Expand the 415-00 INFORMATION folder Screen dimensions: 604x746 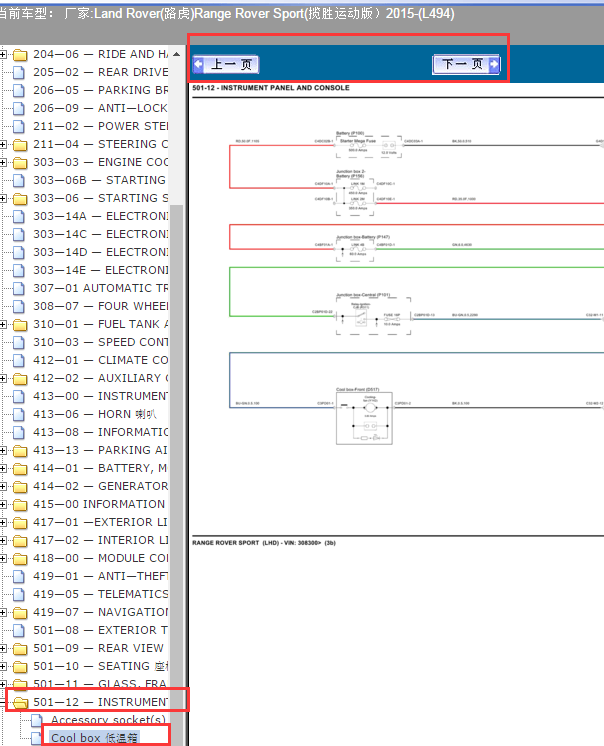[3, 504]
